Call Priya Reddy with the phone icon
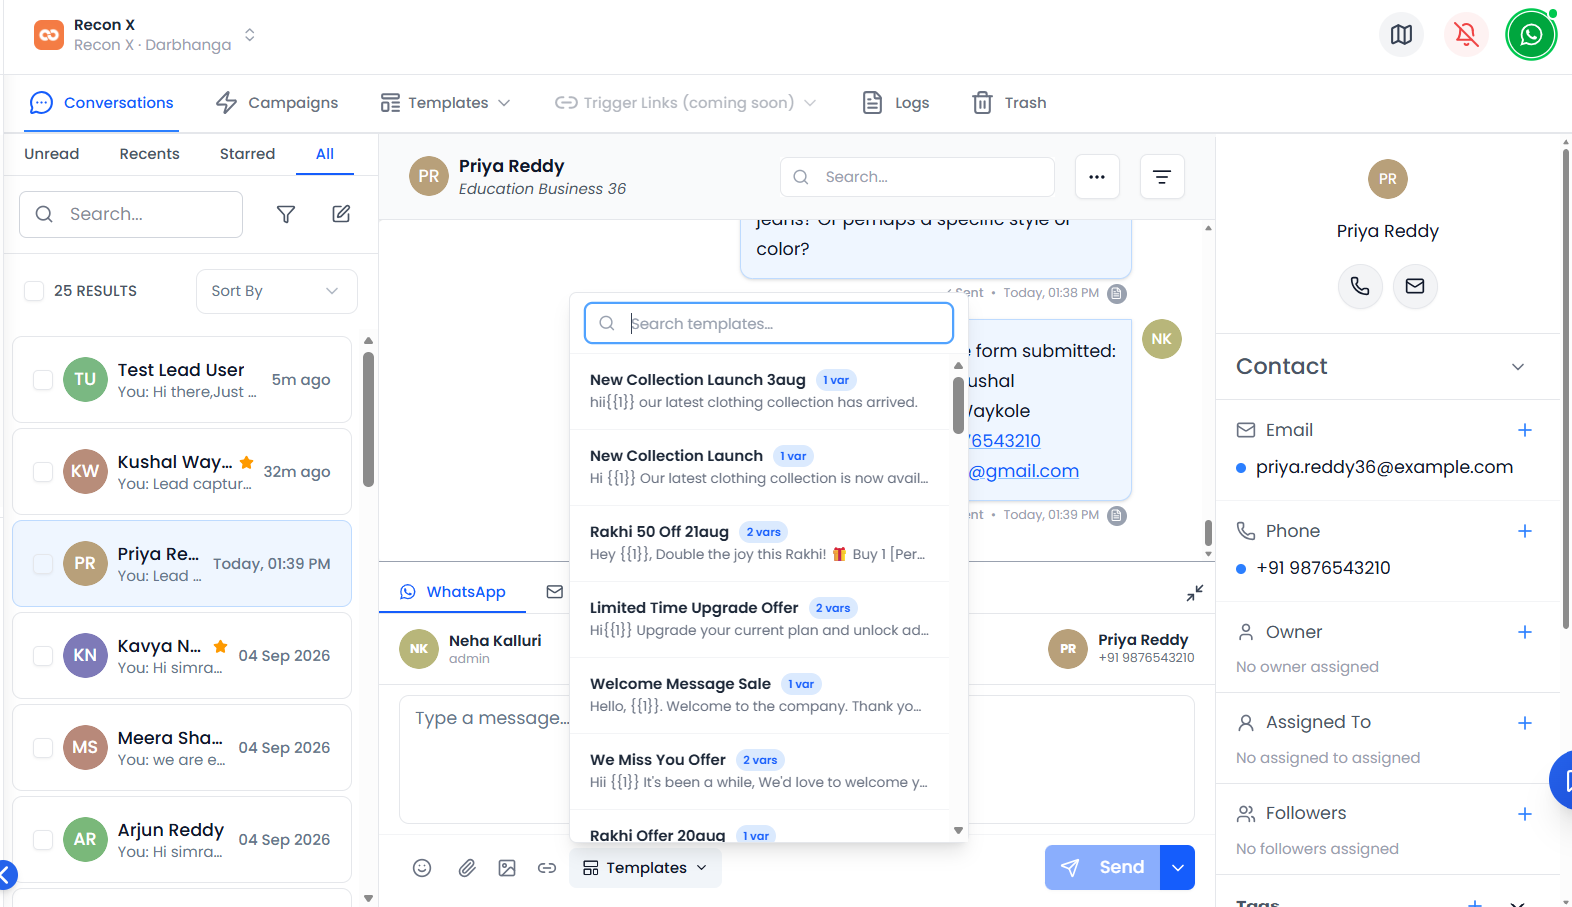The image size is (1572, 907). pos(1360,286)
